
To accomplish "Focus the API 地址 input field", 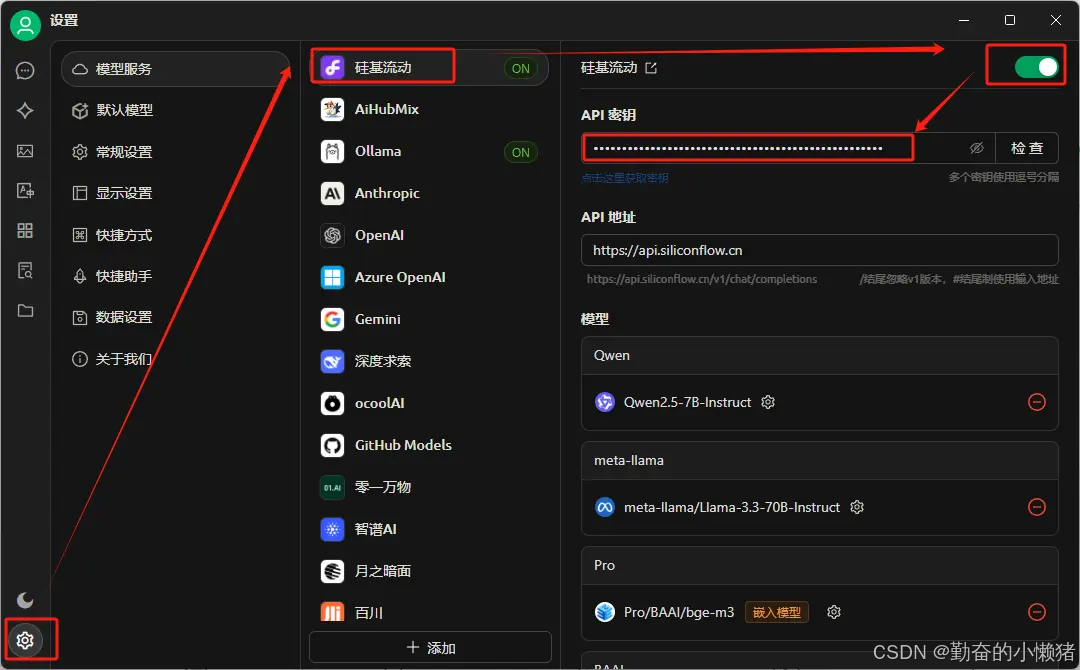I will (820, 250).
